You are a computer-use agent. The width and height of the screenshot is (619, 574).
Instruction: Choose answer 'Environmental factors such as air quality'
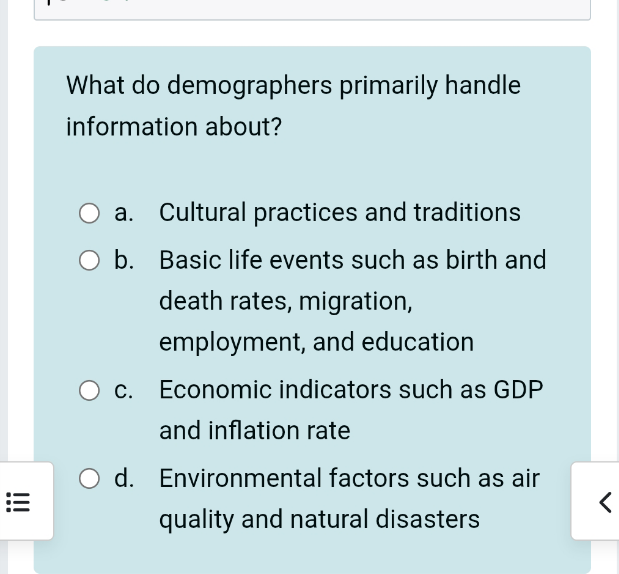point(349,498)
